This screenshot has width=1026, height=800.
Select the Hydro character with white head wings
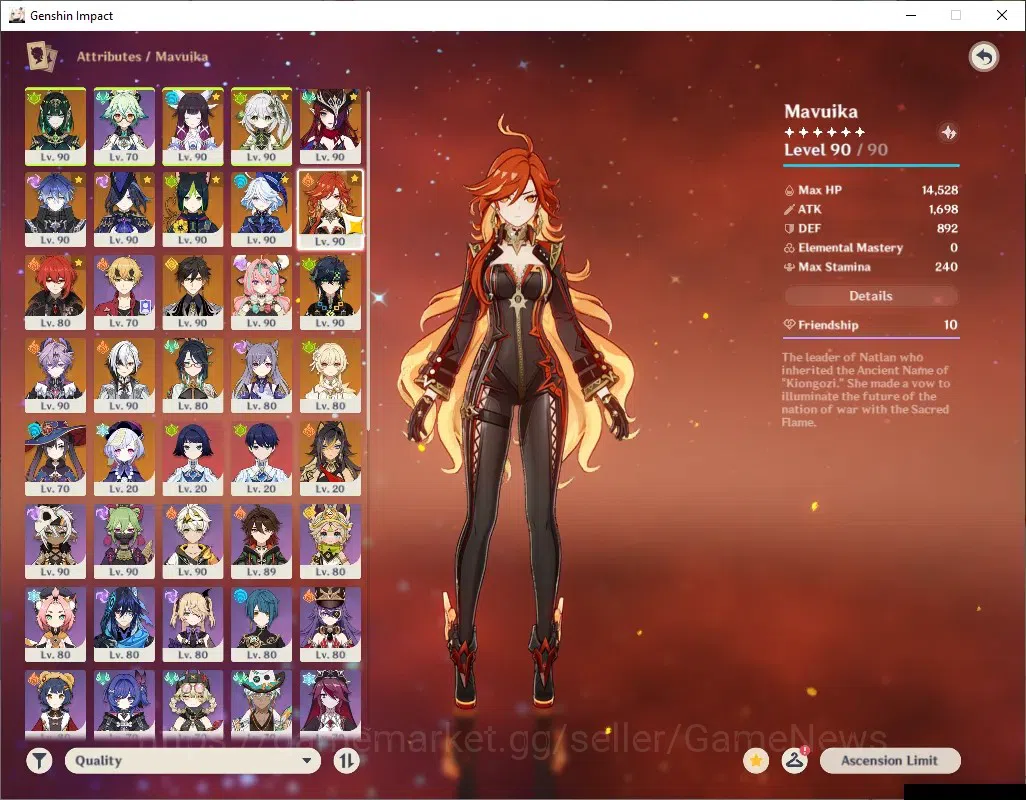pos(193,126)
